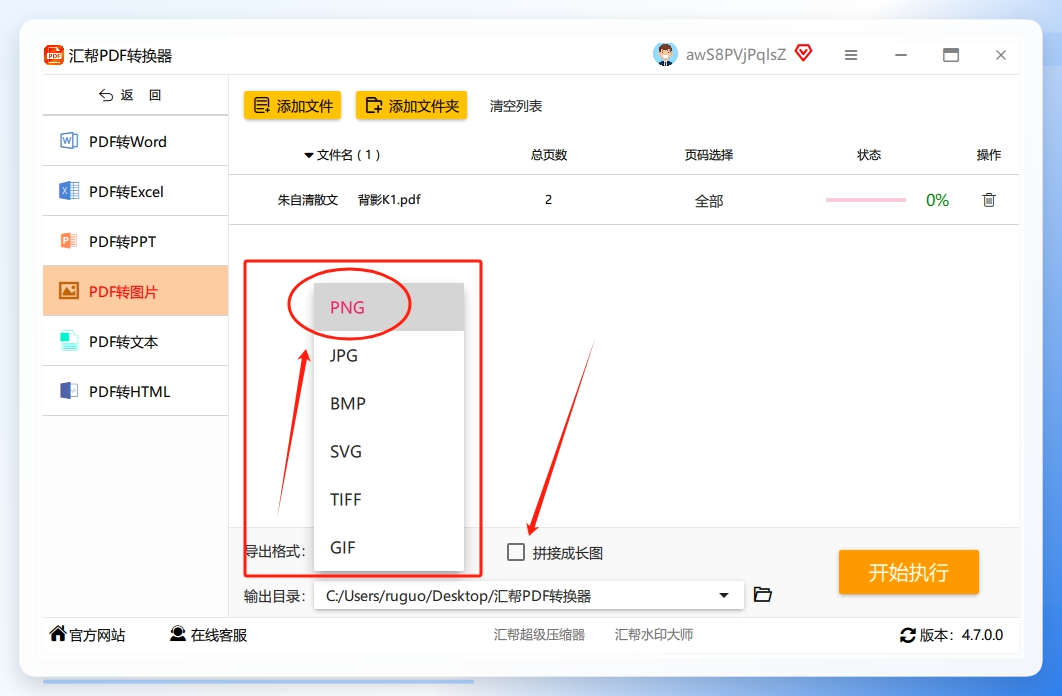Click the 0% status text
The image size is (1062, 696).
coord(937,200)
